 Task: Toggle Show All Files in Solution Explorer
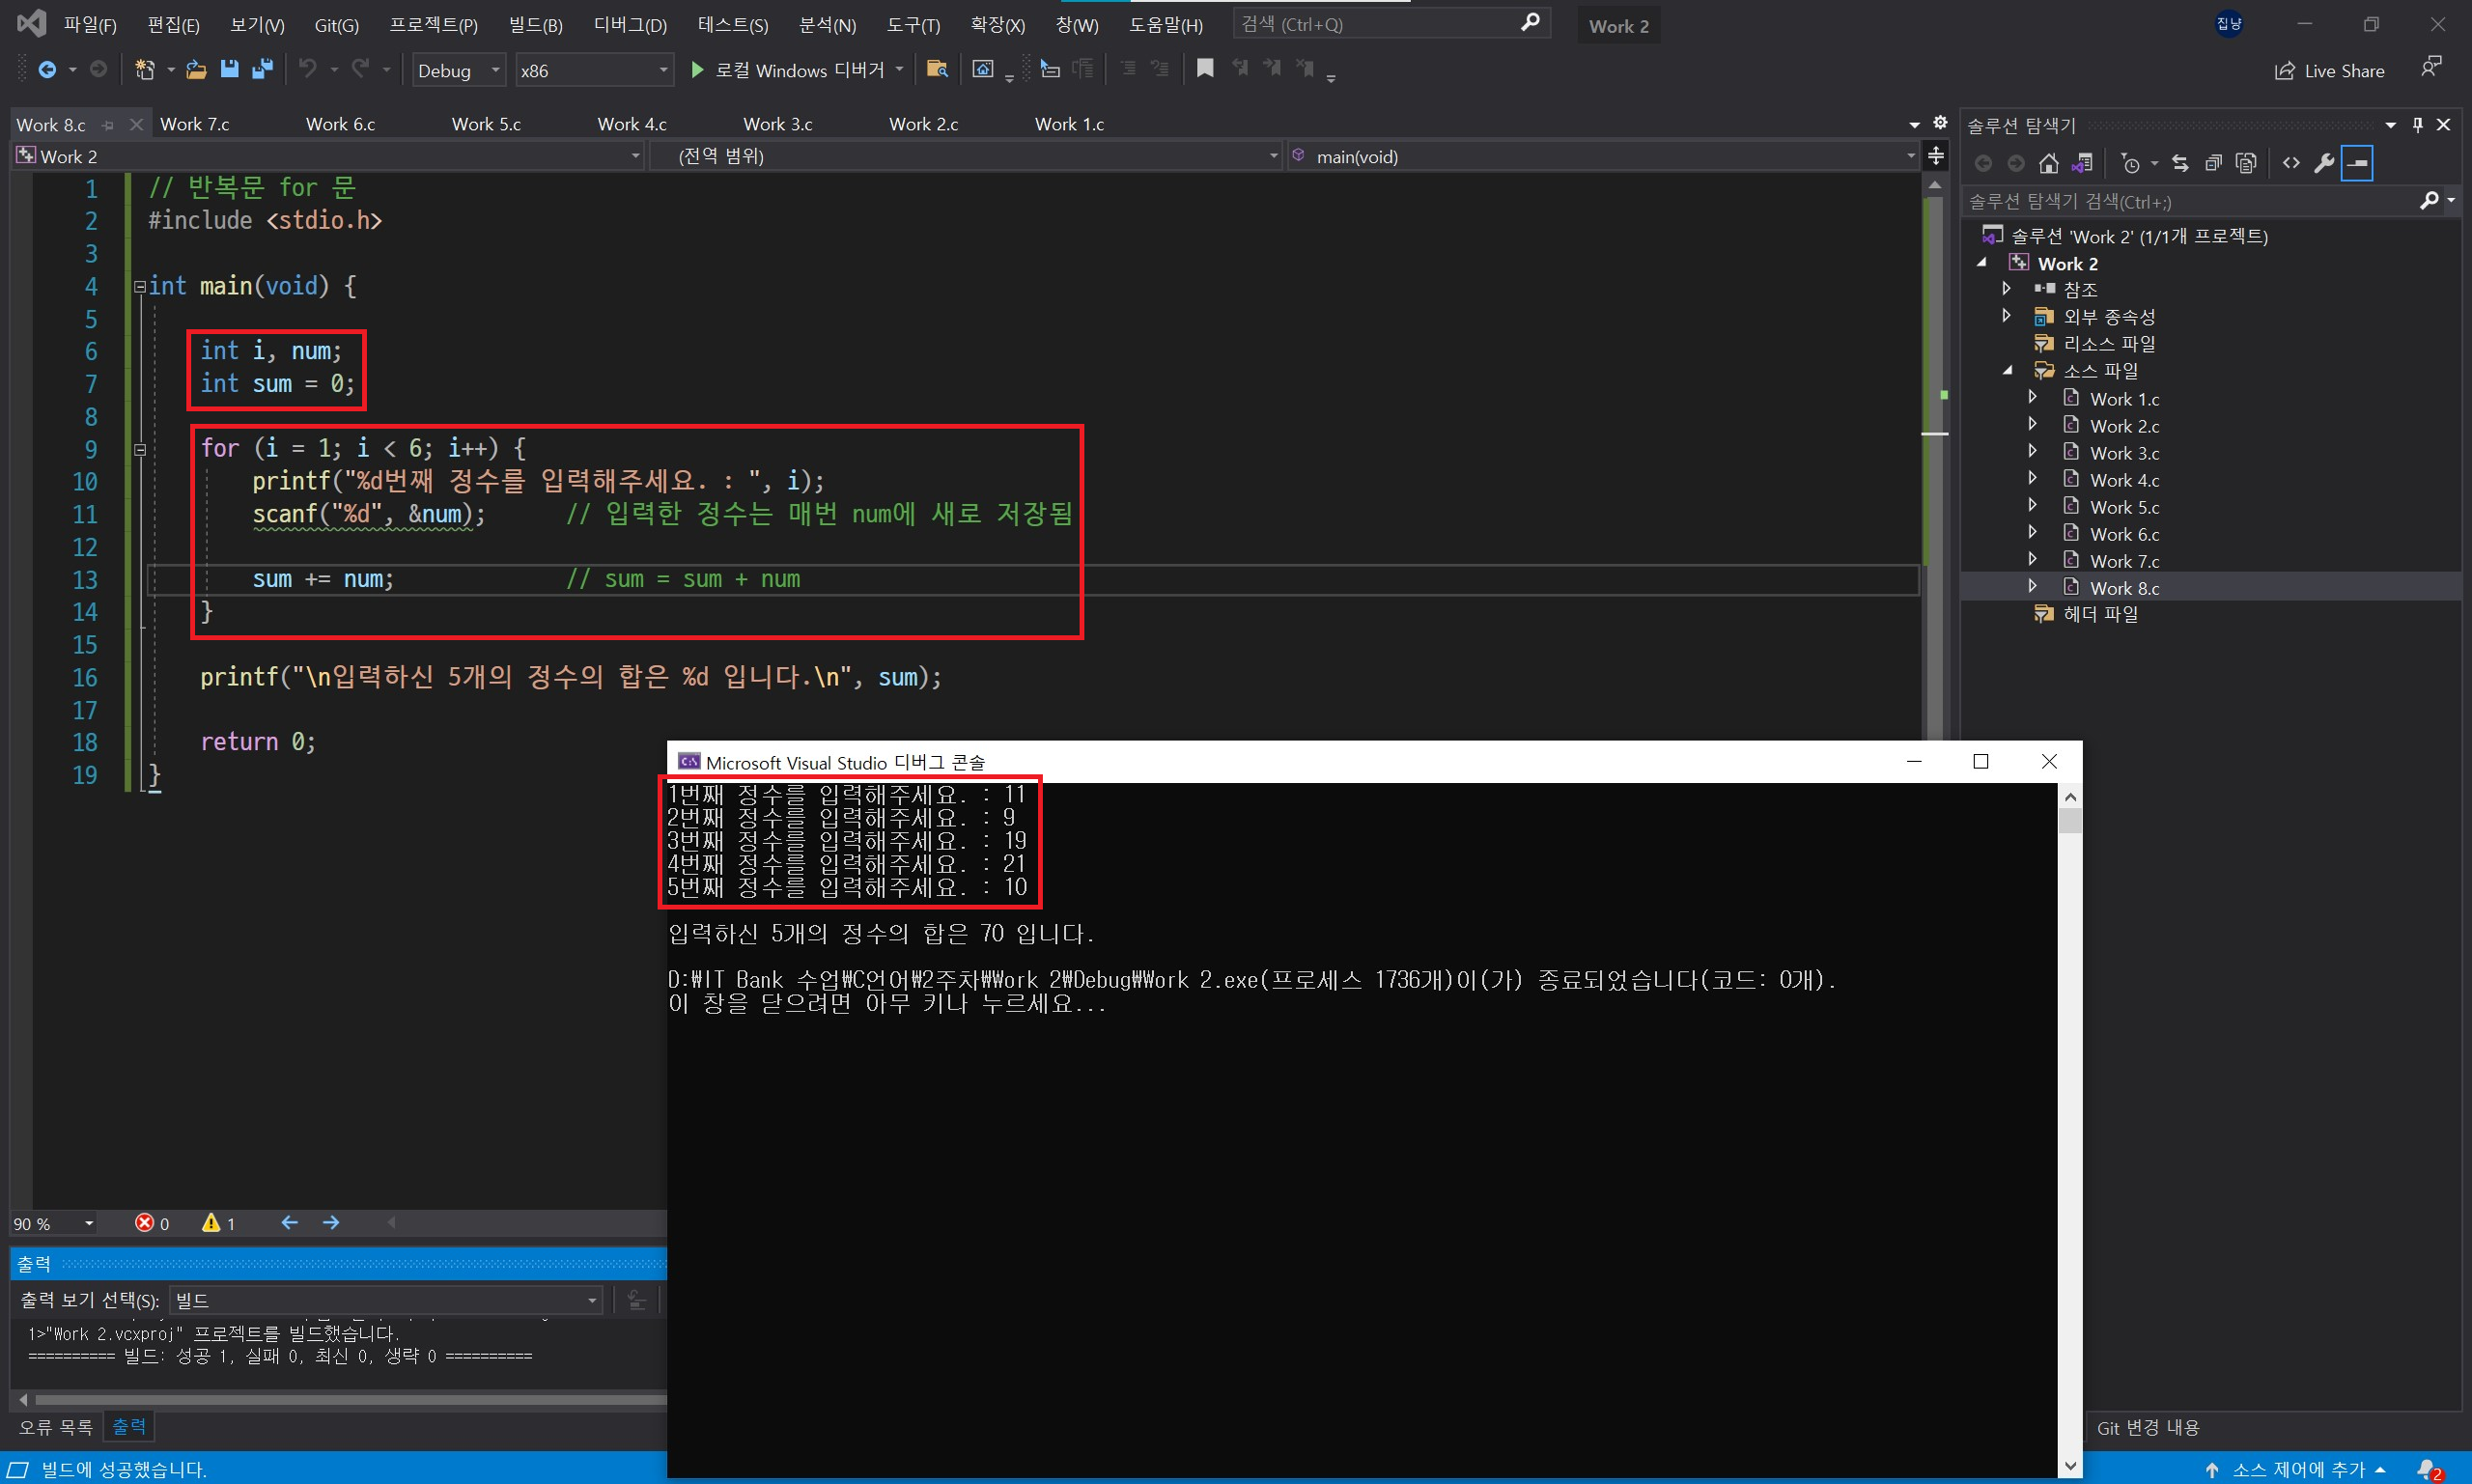(x=2246, y=163)
